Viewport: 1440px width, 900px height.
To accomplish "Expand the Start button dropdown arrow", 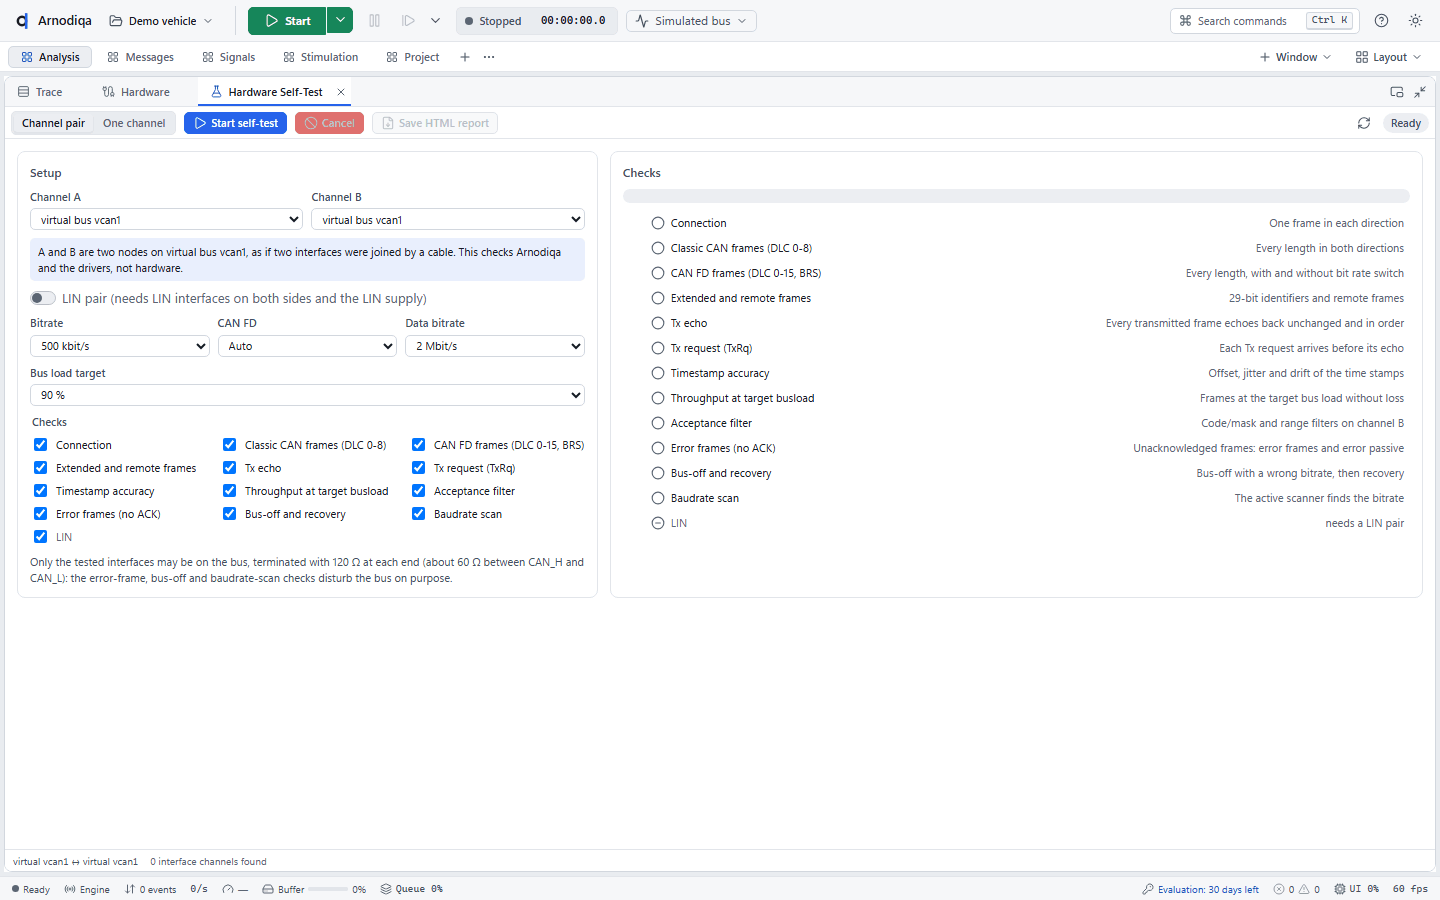I will point(340,20).
